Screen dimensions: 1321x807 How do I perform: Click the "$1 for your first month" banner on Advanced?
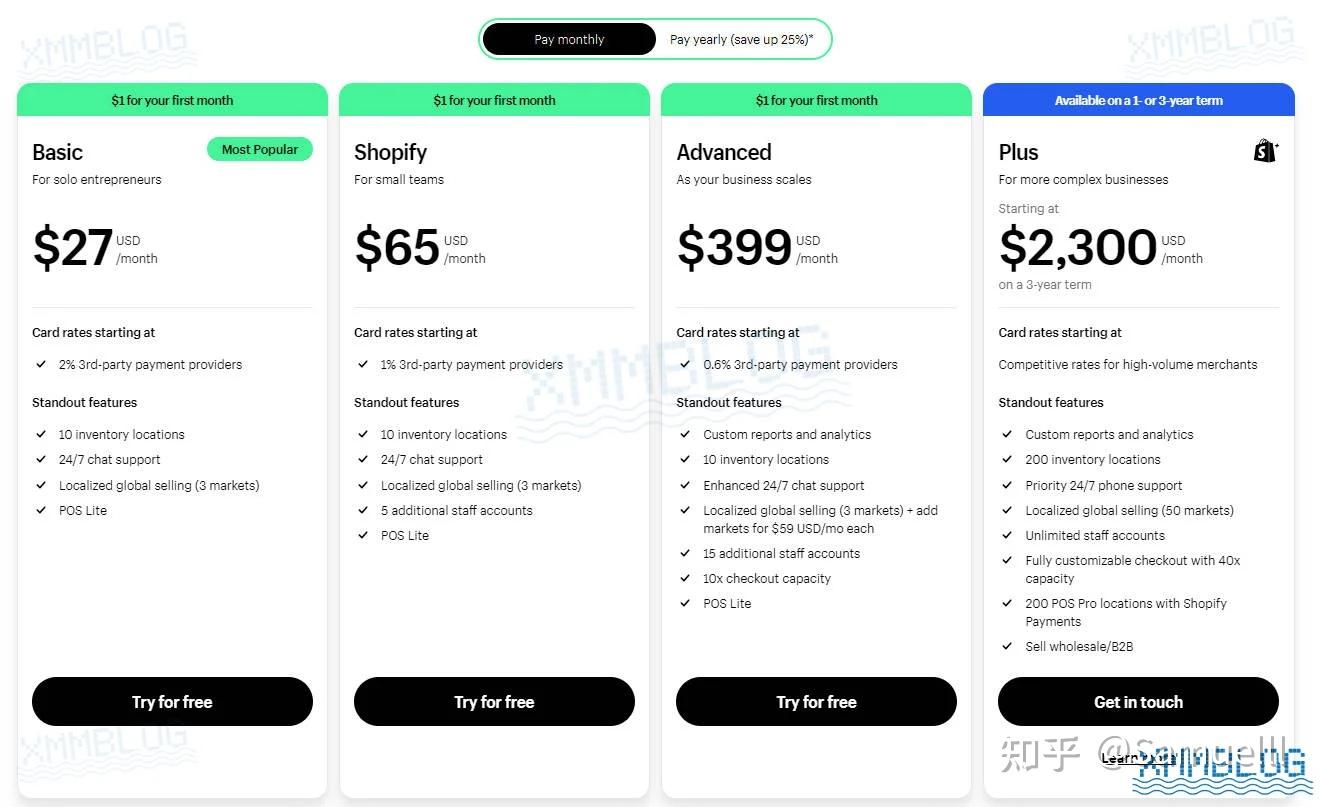click(x=816, y=100)
